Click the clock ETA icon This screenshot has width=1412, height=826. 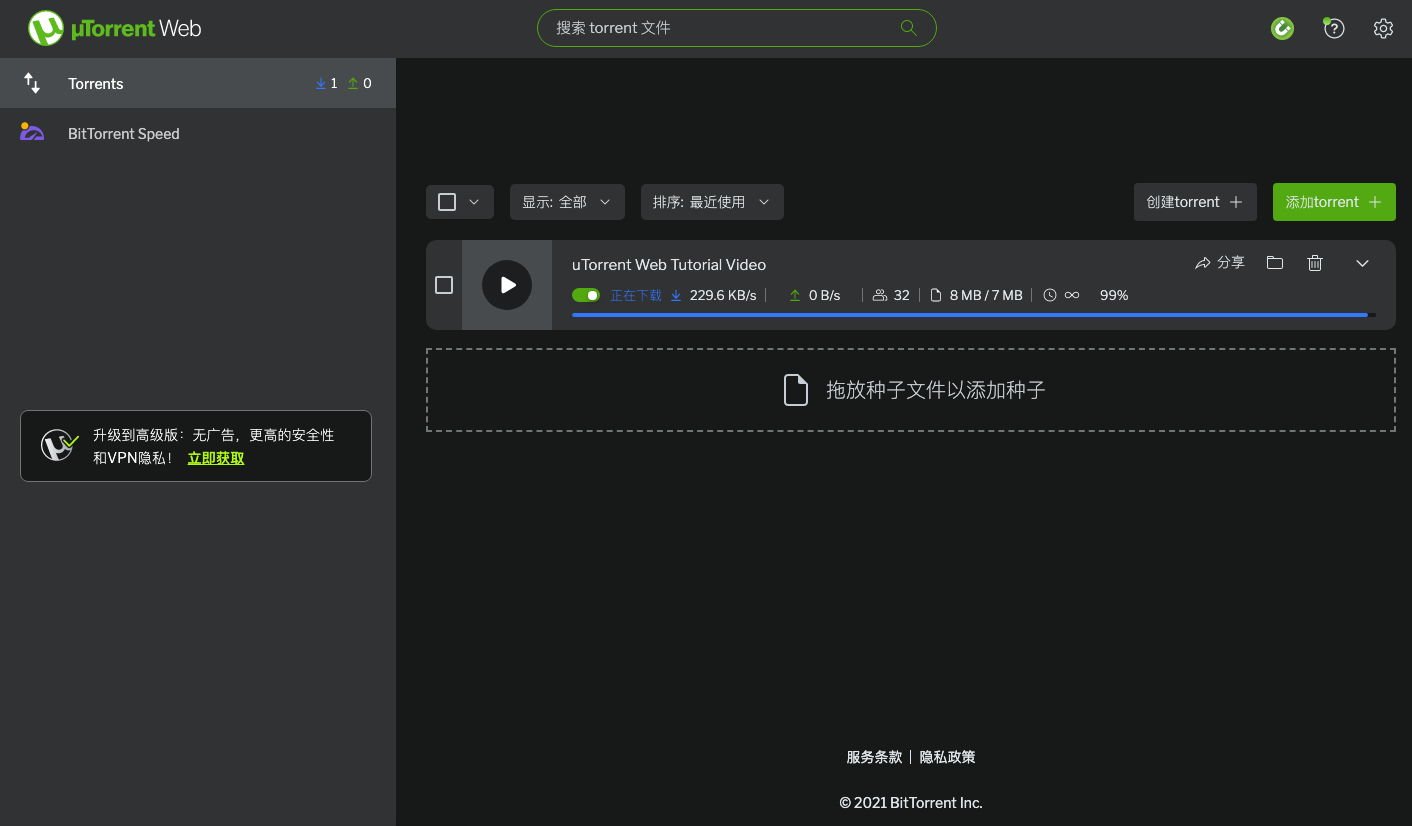point(1050,295)
